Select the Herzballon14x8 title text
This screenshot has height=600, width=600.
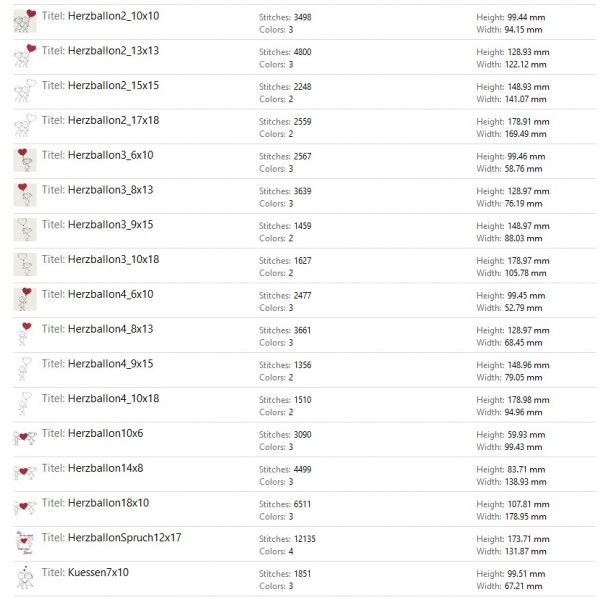[105, 468]
